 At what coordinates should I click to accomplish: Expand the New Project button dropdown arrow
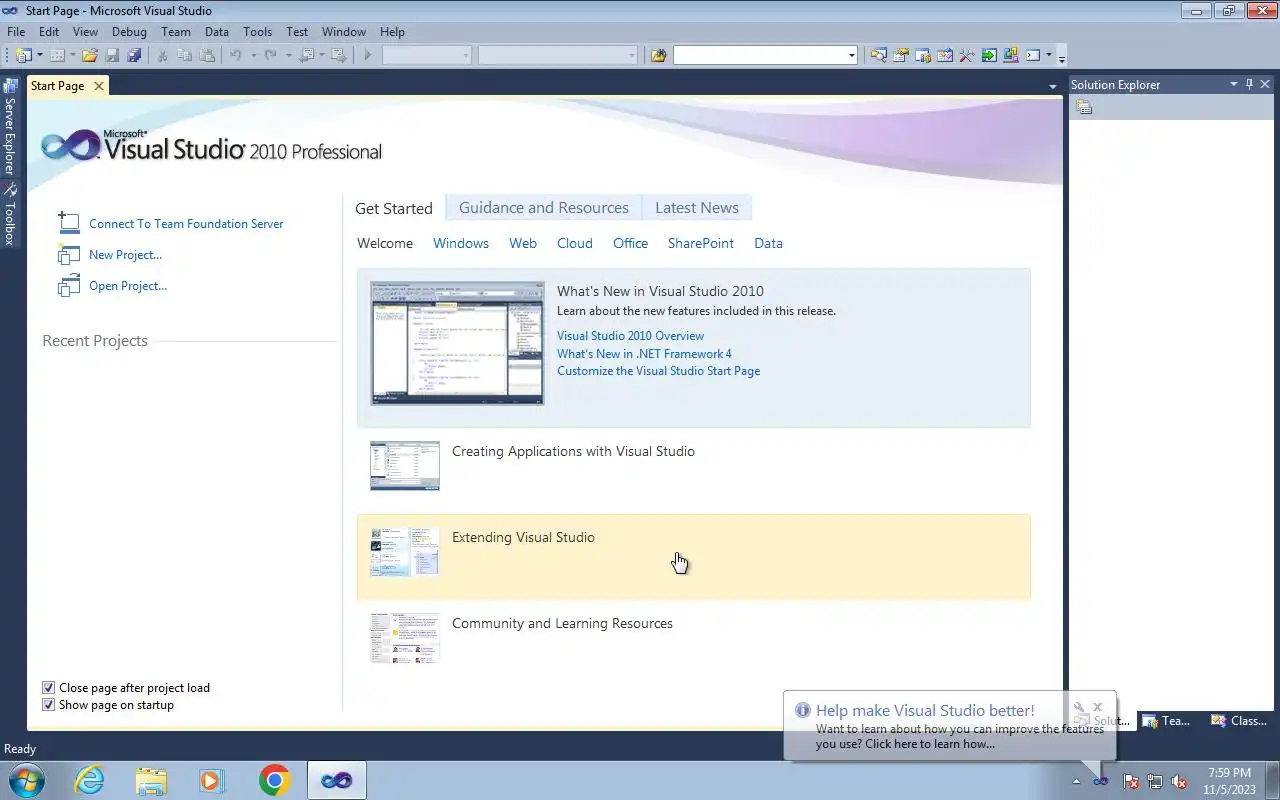click(40, 55)
